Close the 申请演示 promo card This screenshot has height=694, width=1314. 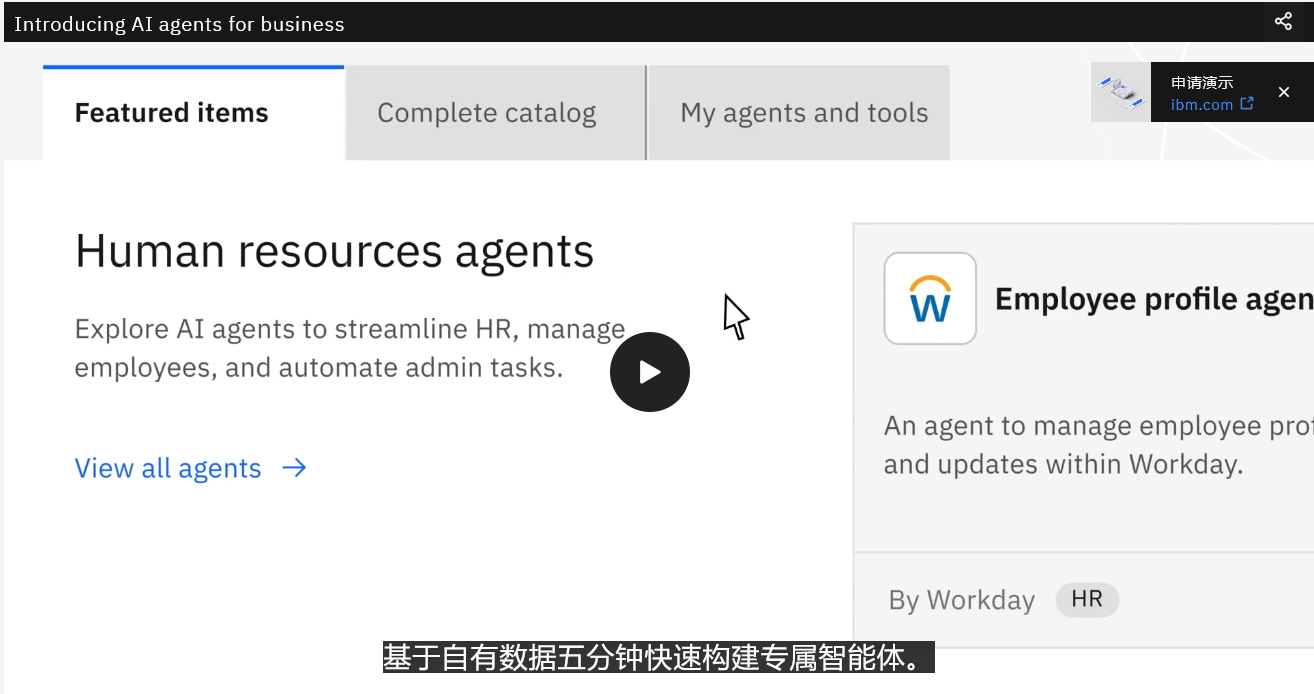pyautogui.click(x=1284, y=92)
